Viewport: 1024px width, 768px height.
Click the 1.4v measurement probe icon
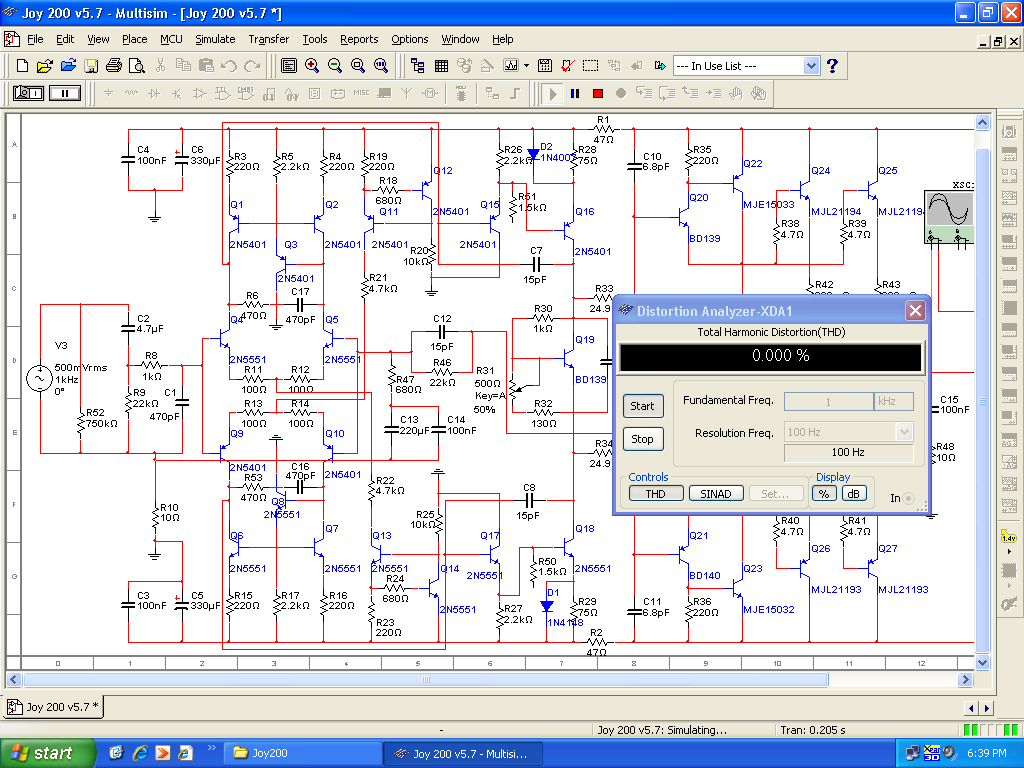pos(1009,538)
